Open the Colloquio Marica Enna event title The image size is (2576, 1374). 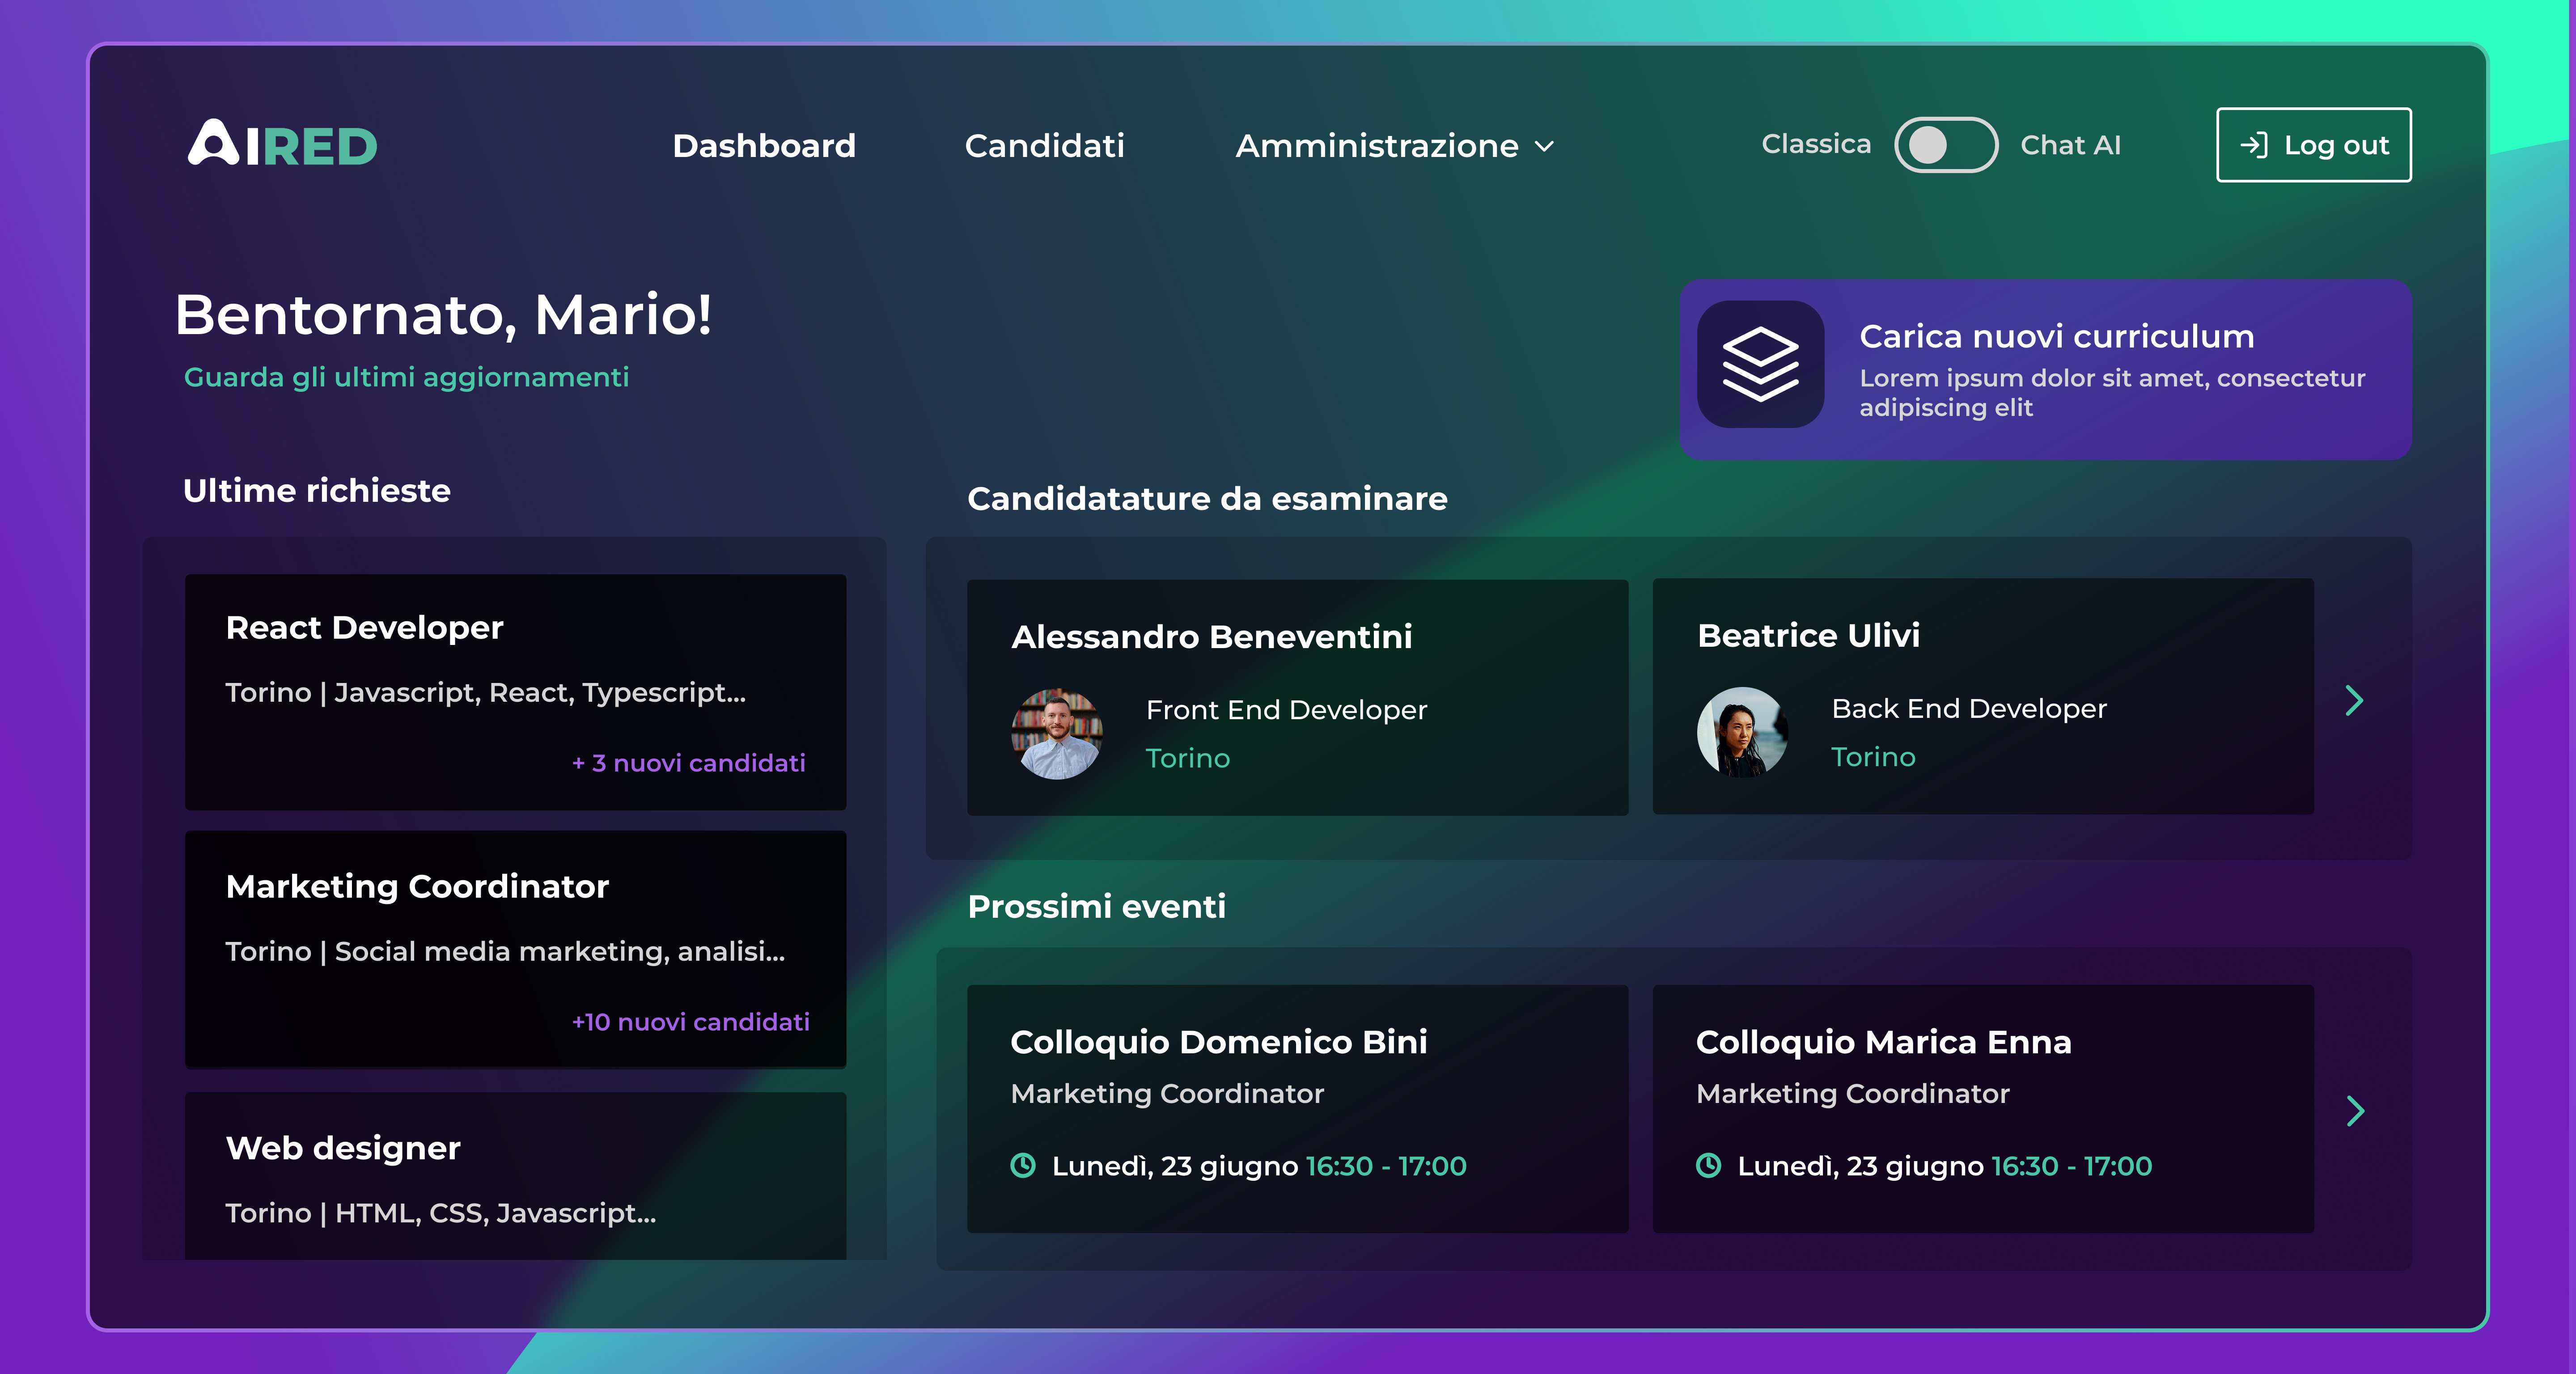1884,1042
